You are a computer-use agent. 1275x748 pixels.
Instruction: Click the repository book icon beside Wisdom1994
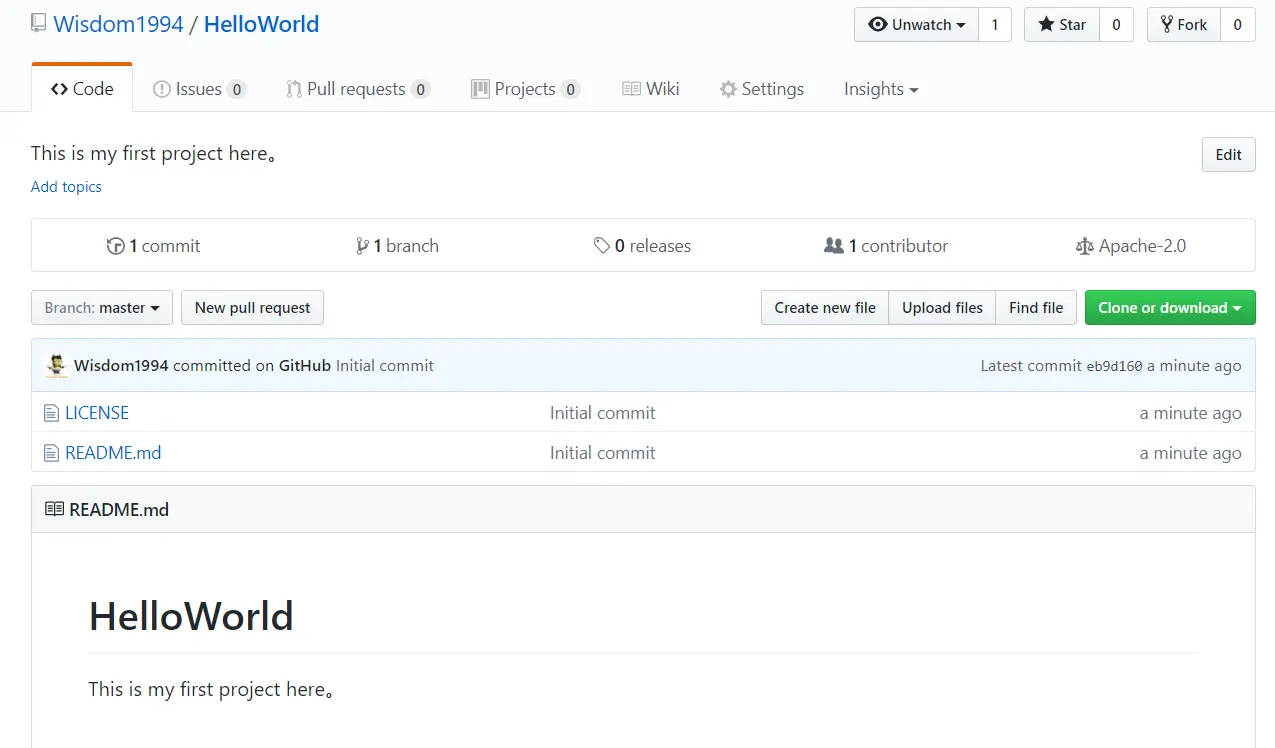coord(39,24)
